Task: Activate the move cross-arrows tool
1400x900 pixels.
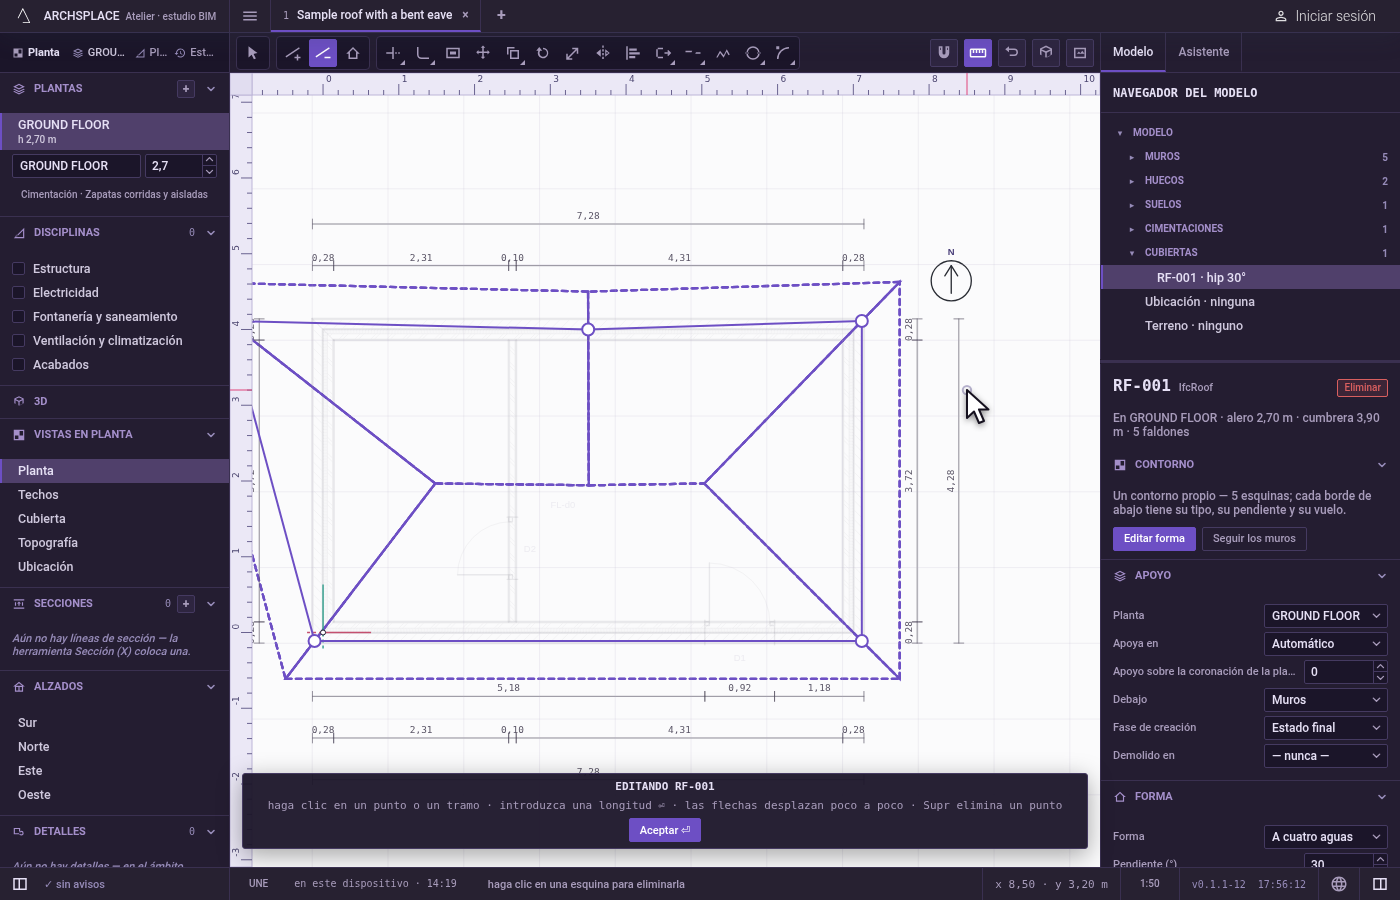Action: pyautogui.click(x=483, y=53)
